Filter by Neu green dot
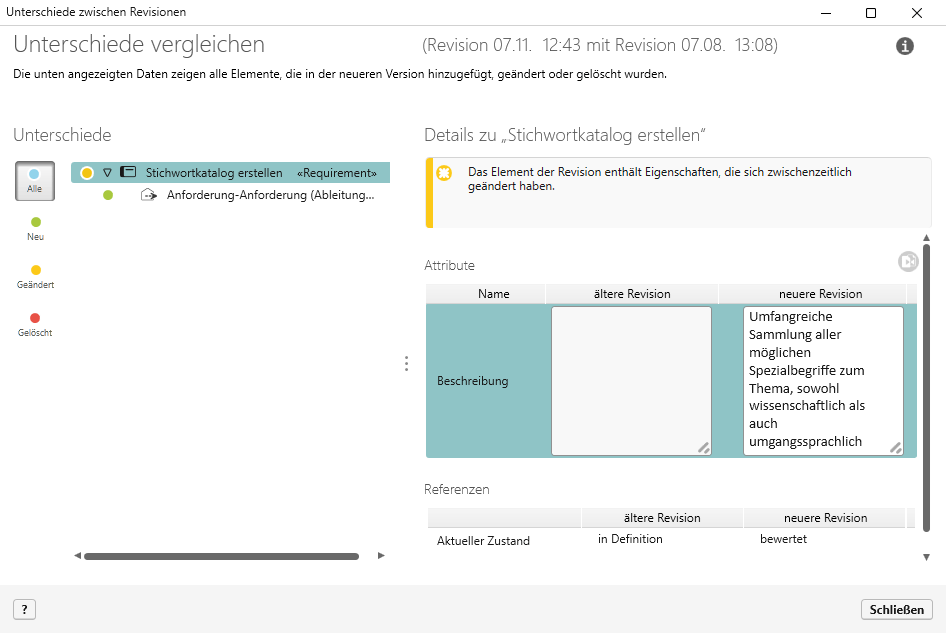946x633 pixels. pyautogui.click(x=36, y=223)
